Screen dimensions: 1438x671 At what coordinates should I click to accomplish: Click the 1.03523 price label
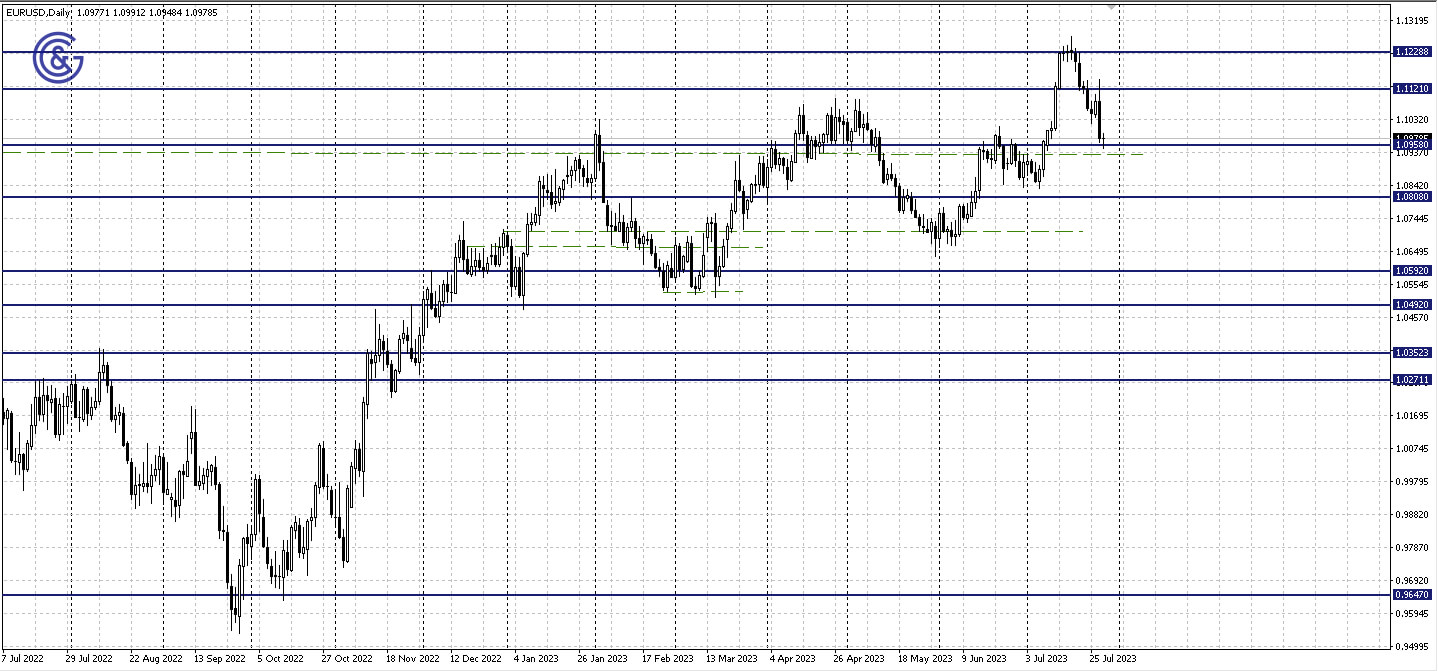pos(1410,352)
